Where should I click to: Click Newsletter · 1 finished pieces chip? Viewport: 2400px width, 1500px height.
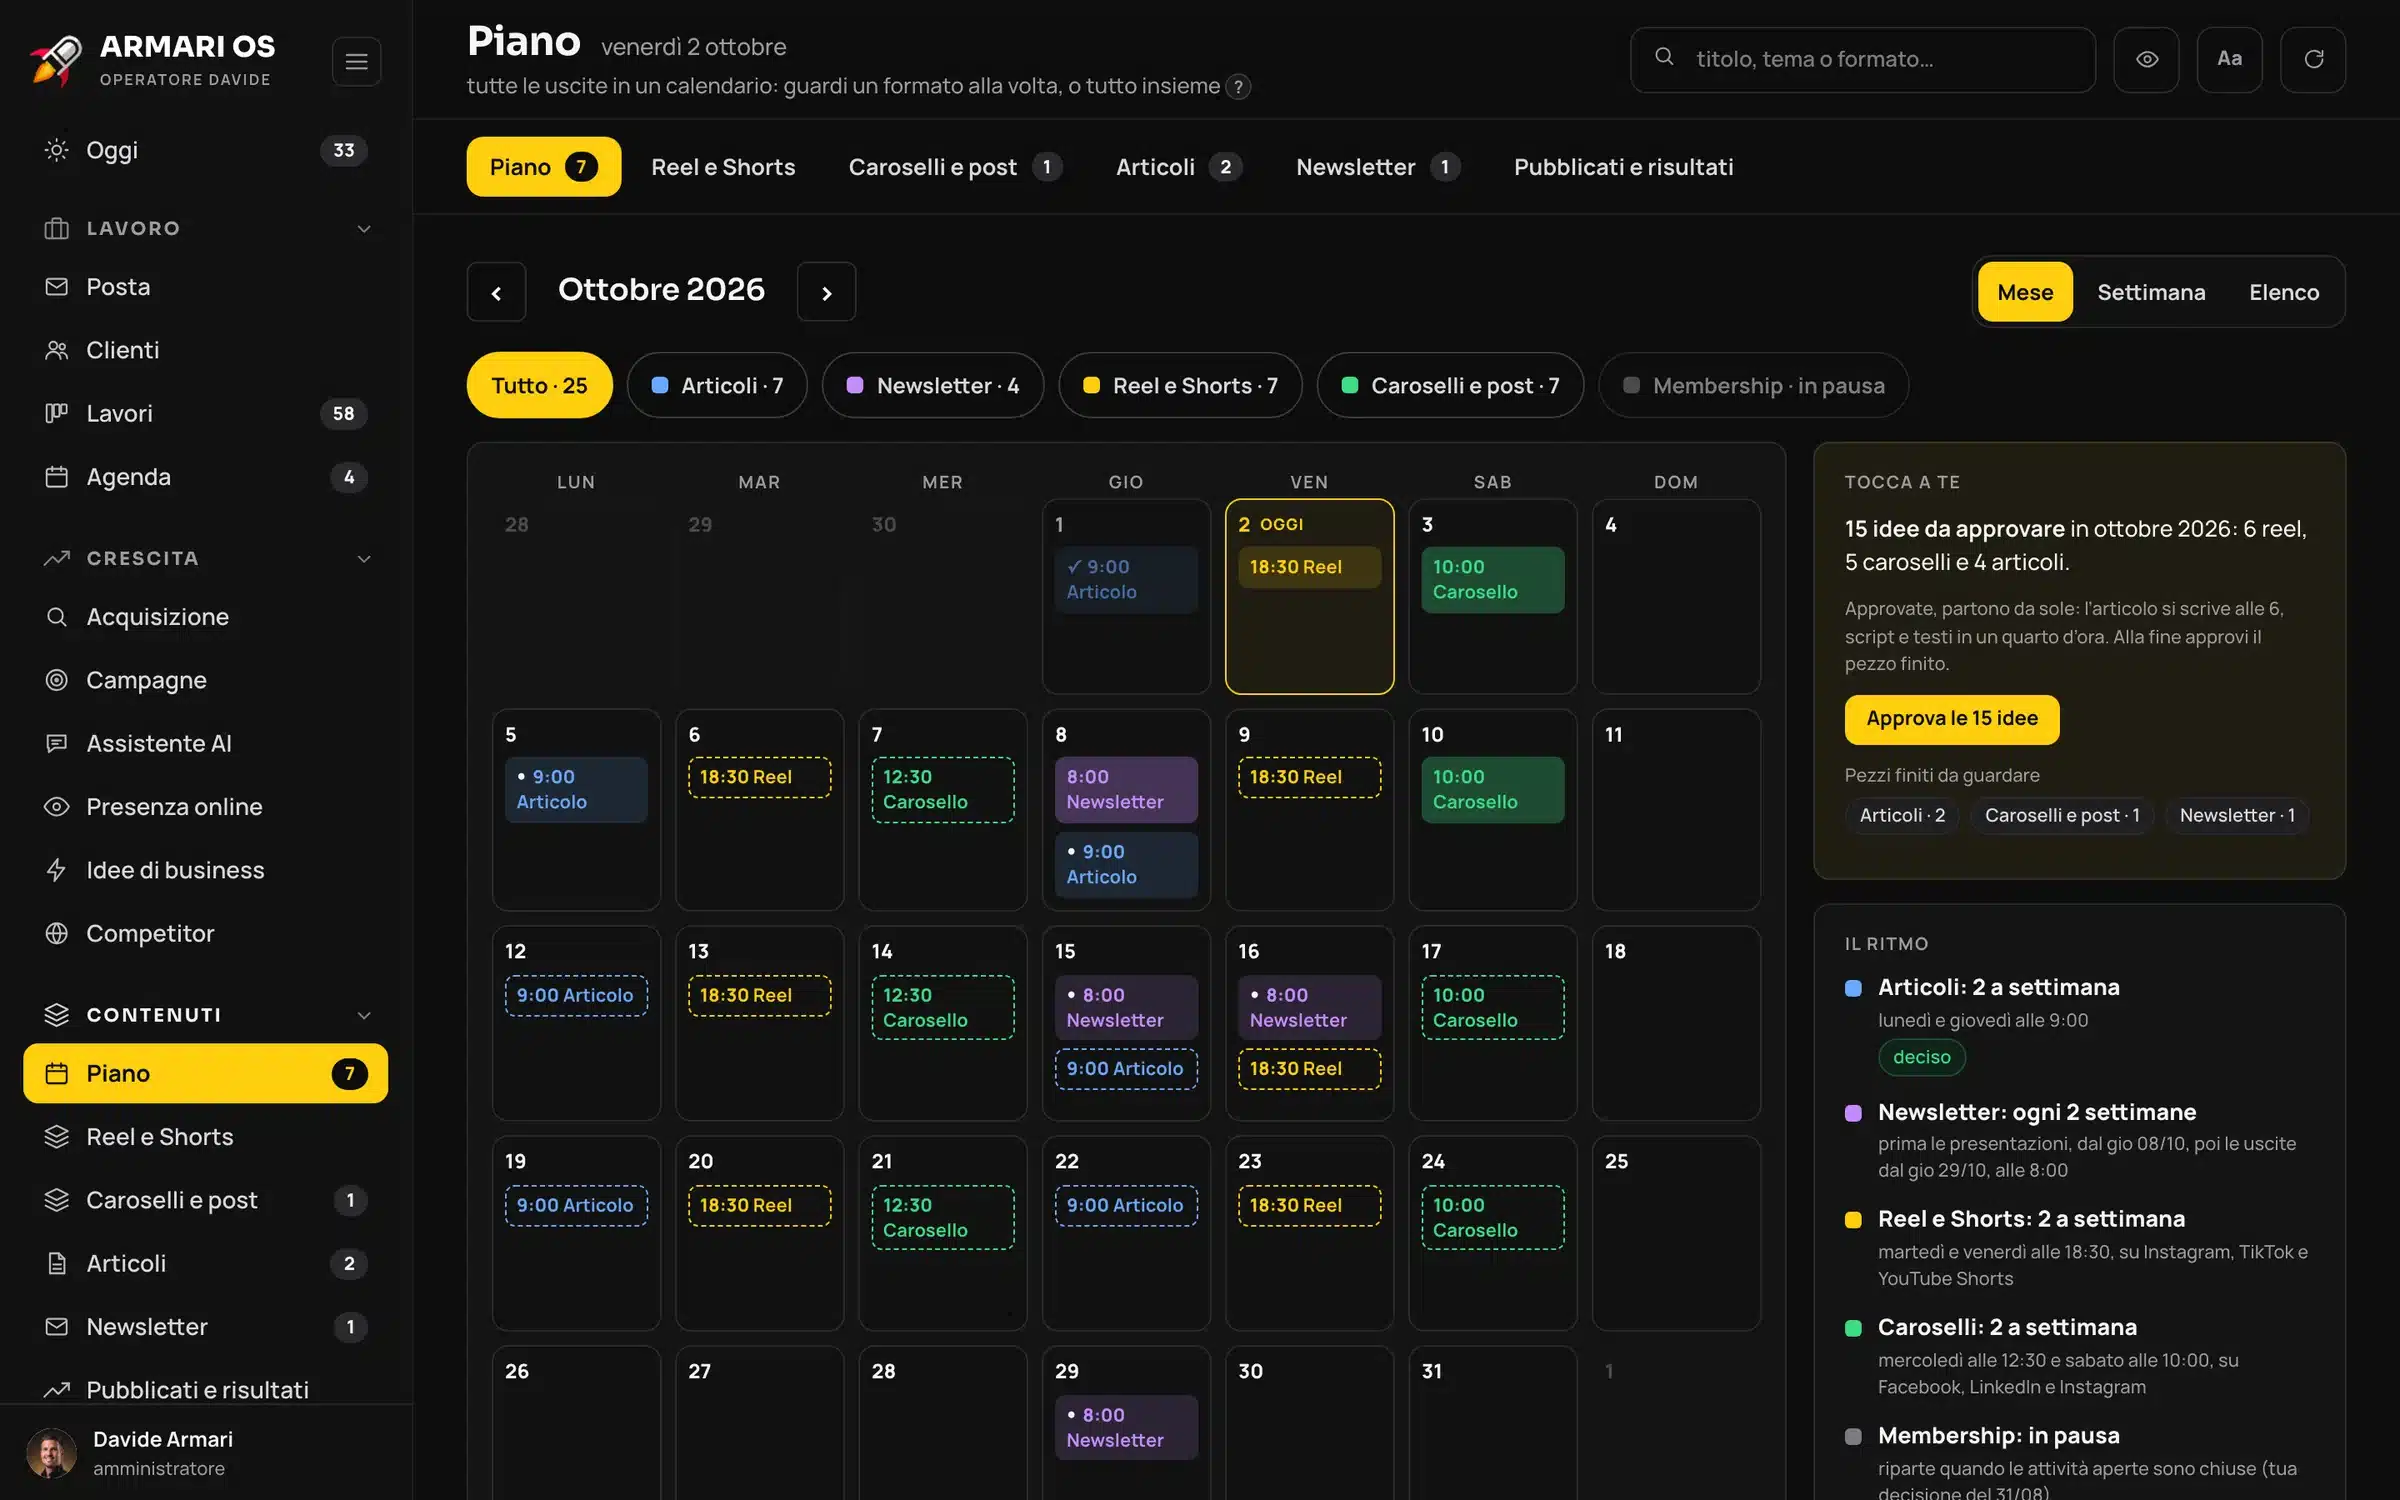[x=2237, y=815]
